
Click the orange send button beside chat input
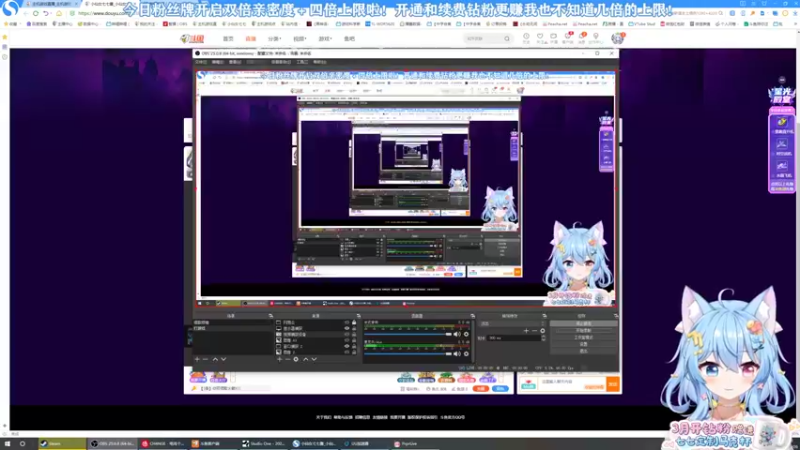pos(613,384)
